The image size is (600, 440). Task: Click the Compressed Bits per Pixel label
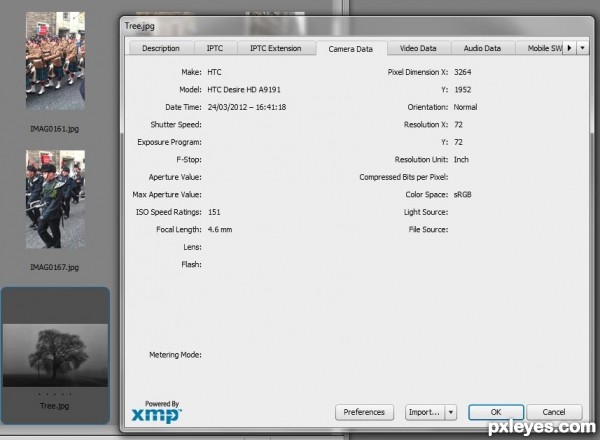[x=404, y=177]
